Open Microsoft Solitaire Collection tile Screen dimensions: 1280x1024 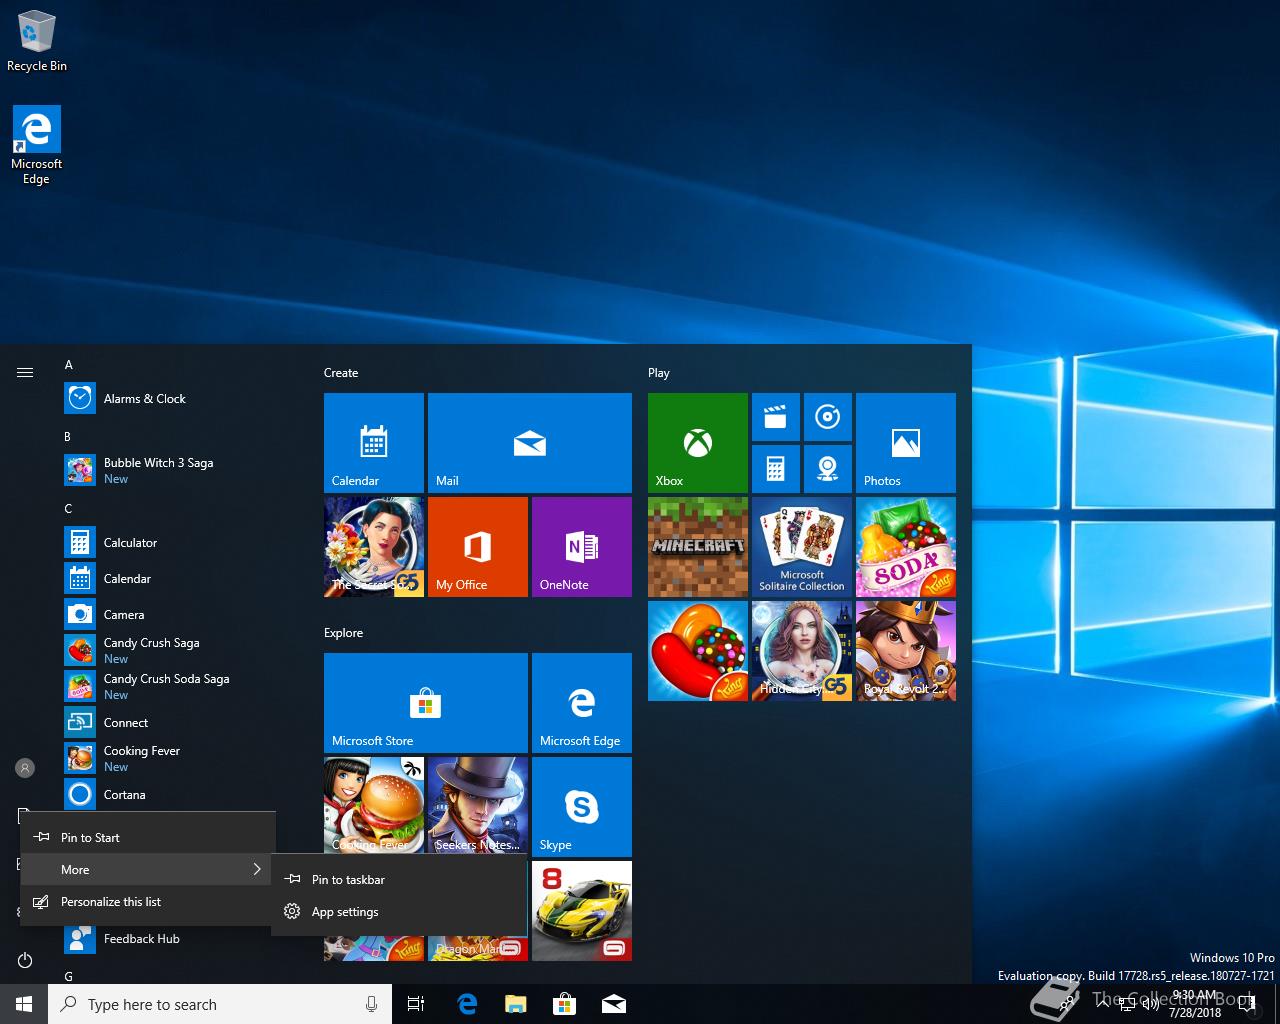802,547
